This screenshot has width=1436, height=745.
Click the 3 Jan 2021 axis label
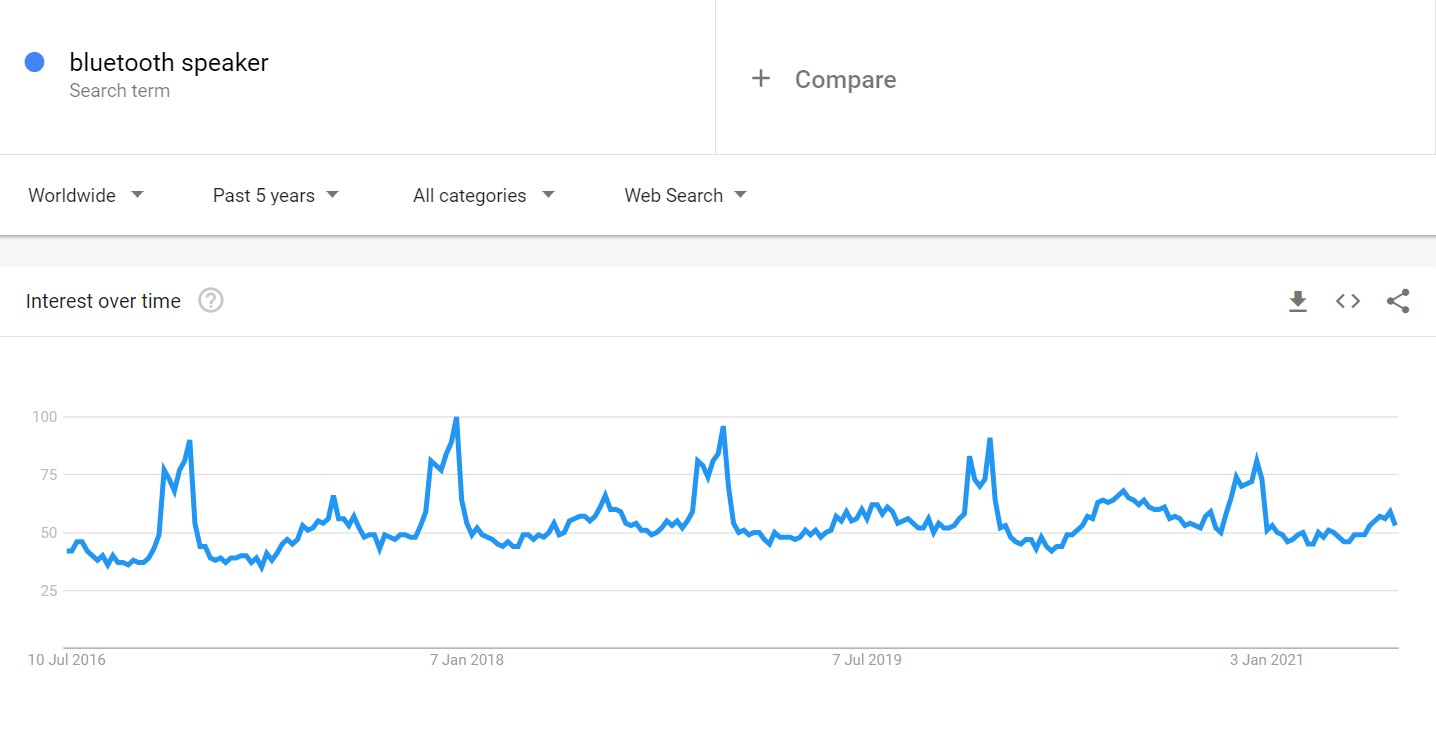(1267, 660)
